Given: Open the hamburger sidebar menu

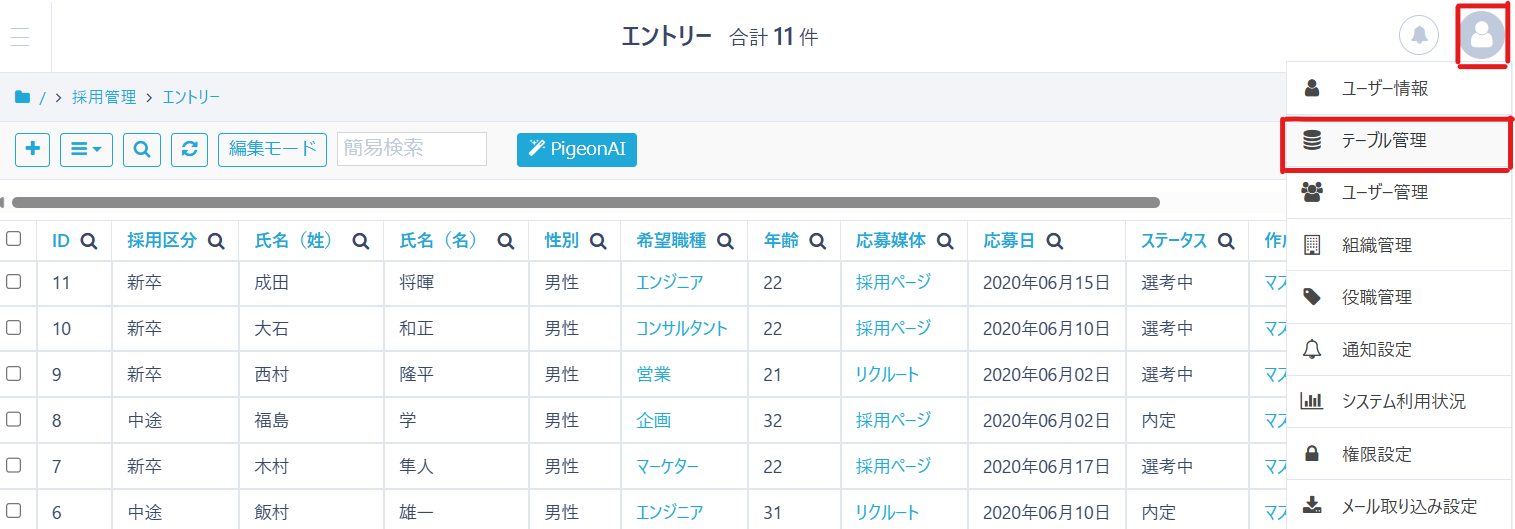Looking at the screenshot, I should (20, 37).
